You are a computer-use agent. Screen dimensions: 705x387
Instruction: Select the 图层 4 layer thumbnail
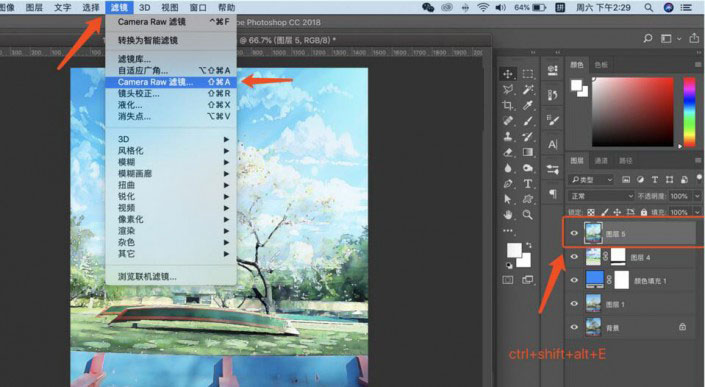click(x=593, y=257)
